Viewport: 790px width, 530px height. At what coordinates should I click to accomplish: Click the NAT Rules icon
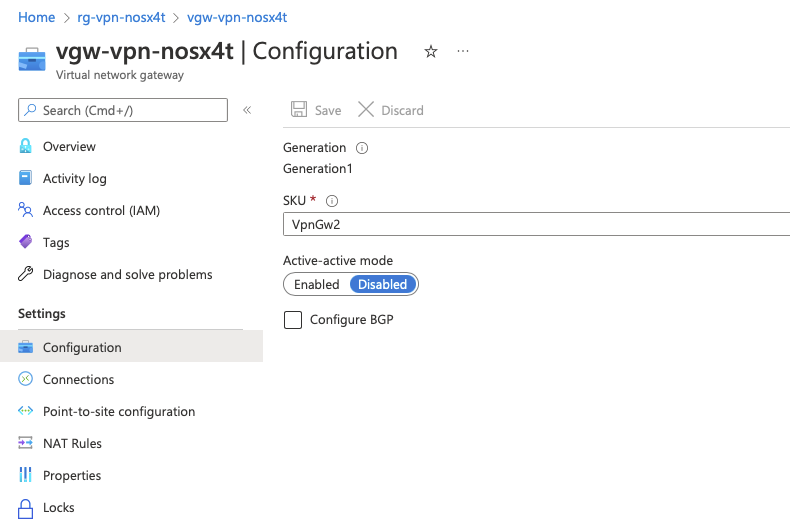pos(25,443)
